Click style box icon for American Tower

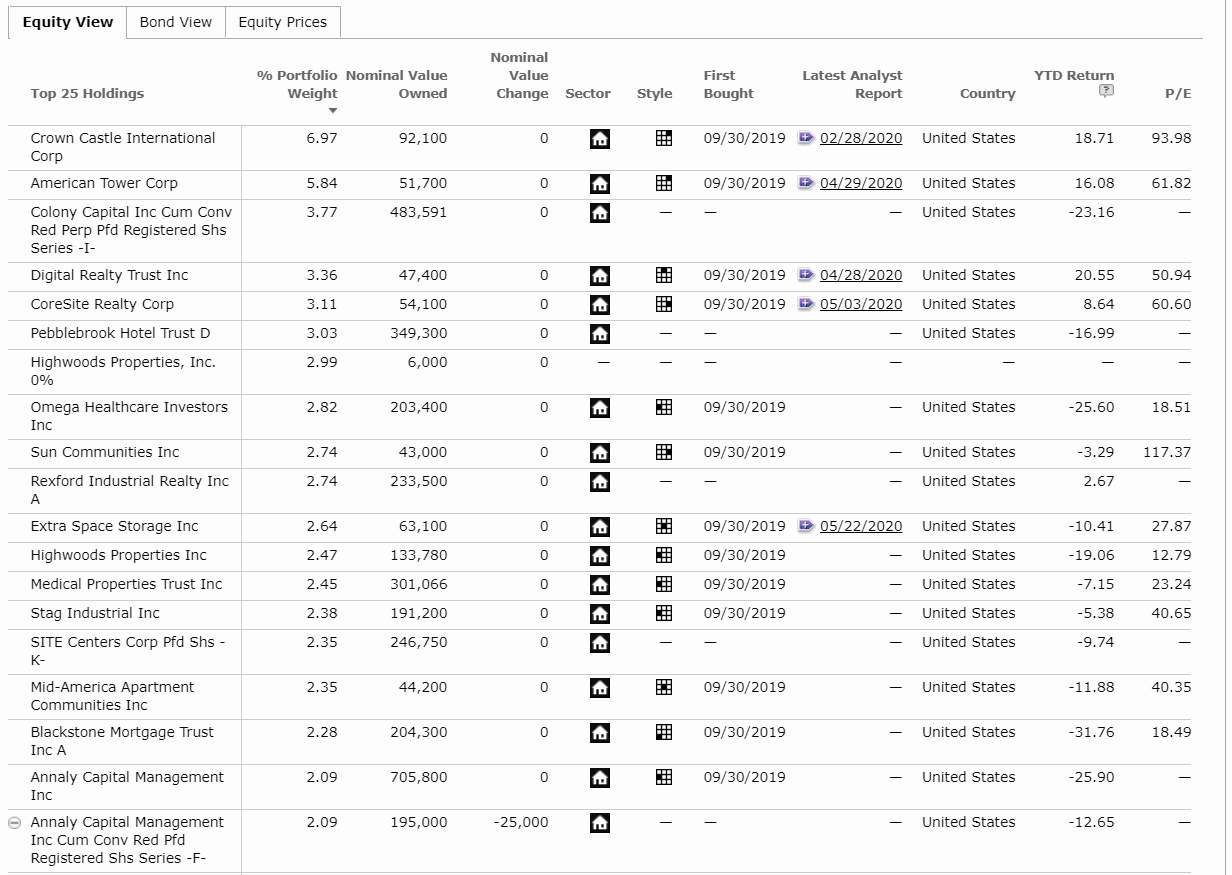coord(663,183)
